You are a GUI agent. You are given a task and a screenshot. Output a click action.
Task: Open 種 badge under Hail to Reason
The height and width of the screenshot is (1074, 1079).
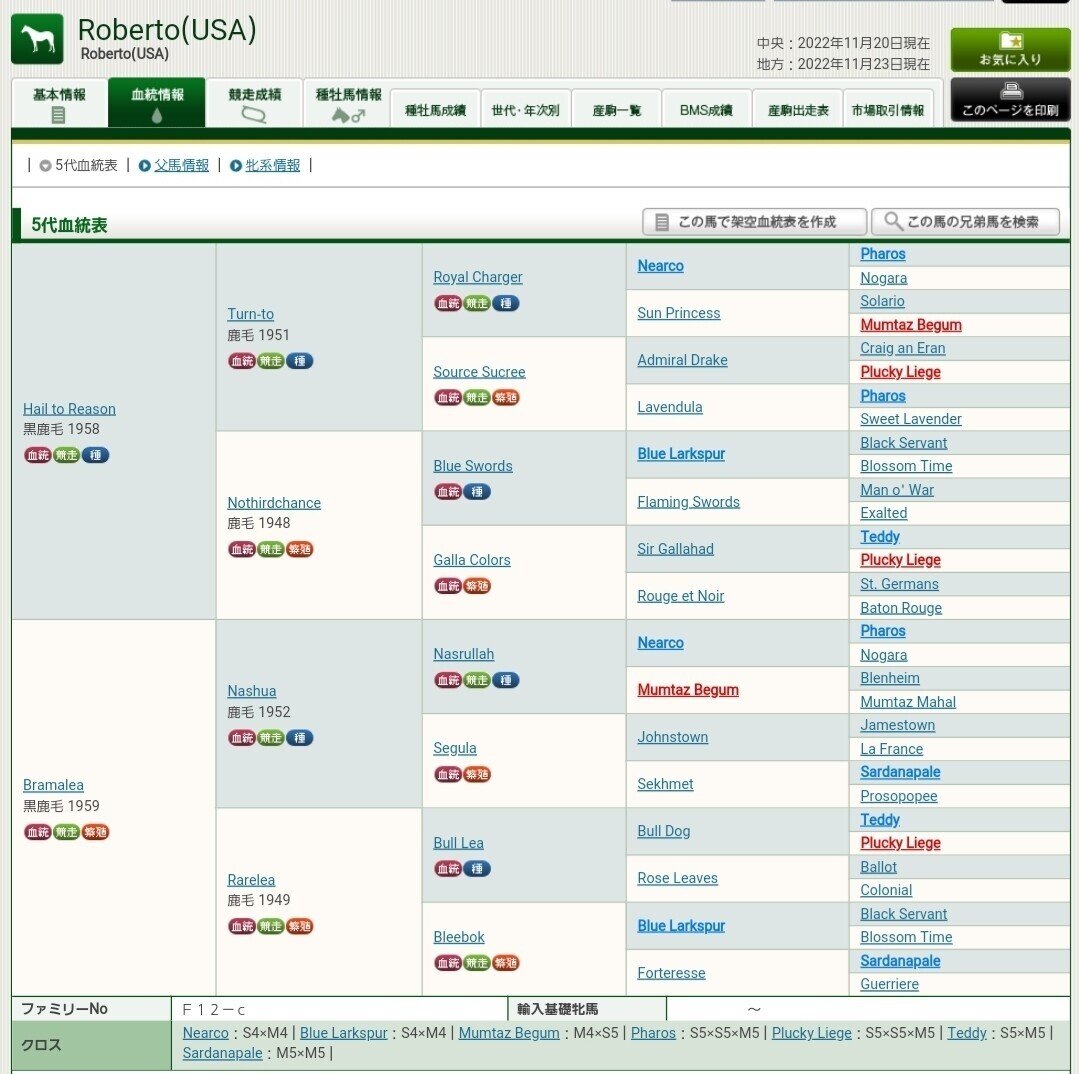tap(96, 455)
